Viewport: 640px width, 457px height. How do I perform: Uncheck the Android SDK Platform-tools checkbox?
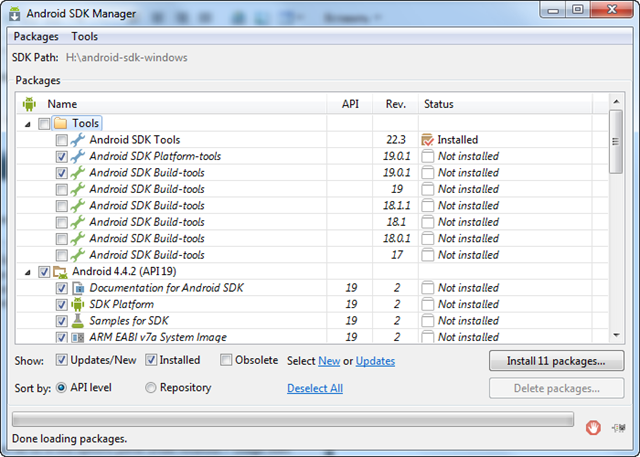point(61,156)
